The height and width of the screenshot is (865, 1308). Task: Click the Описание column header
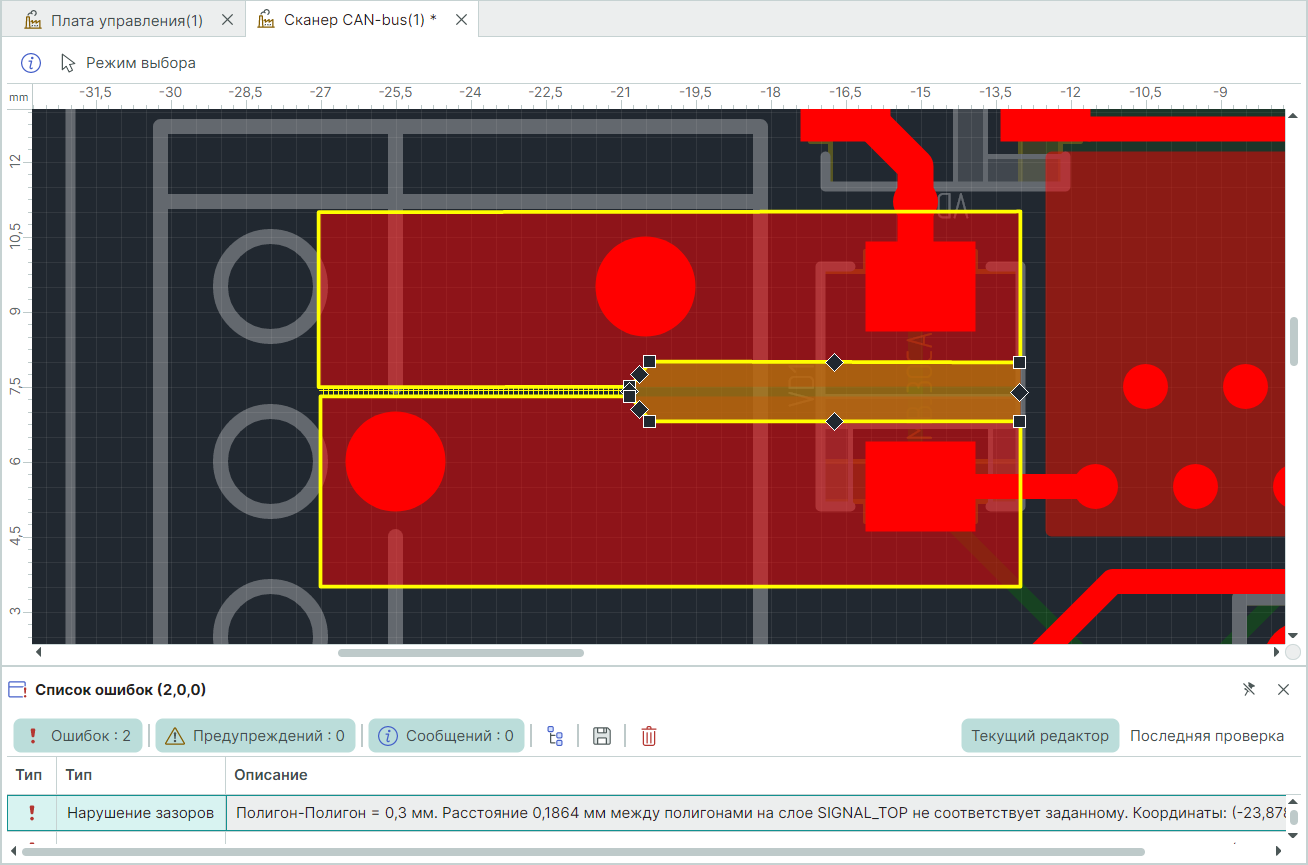270,775
